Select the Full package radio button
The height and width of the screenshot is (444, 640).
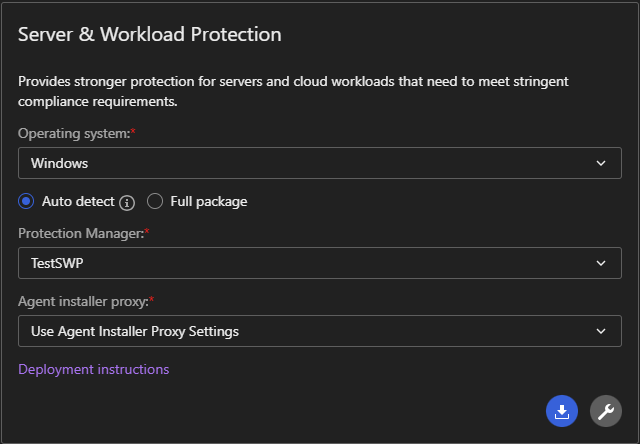click(155, 201)
